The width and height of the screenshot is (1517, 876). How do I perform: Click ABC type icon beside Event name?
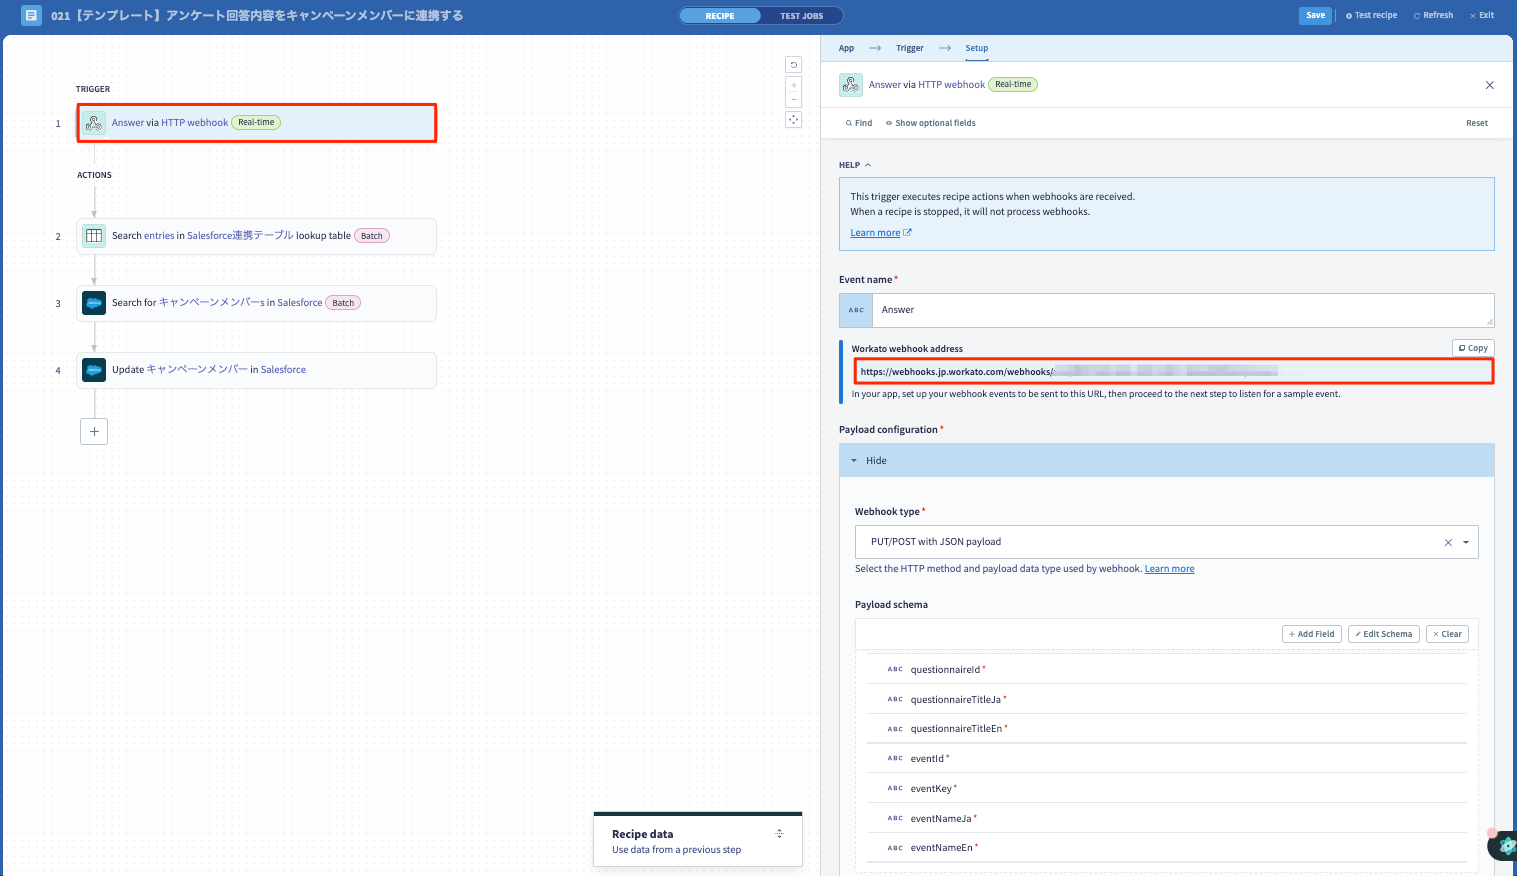[x=856, y=310]
